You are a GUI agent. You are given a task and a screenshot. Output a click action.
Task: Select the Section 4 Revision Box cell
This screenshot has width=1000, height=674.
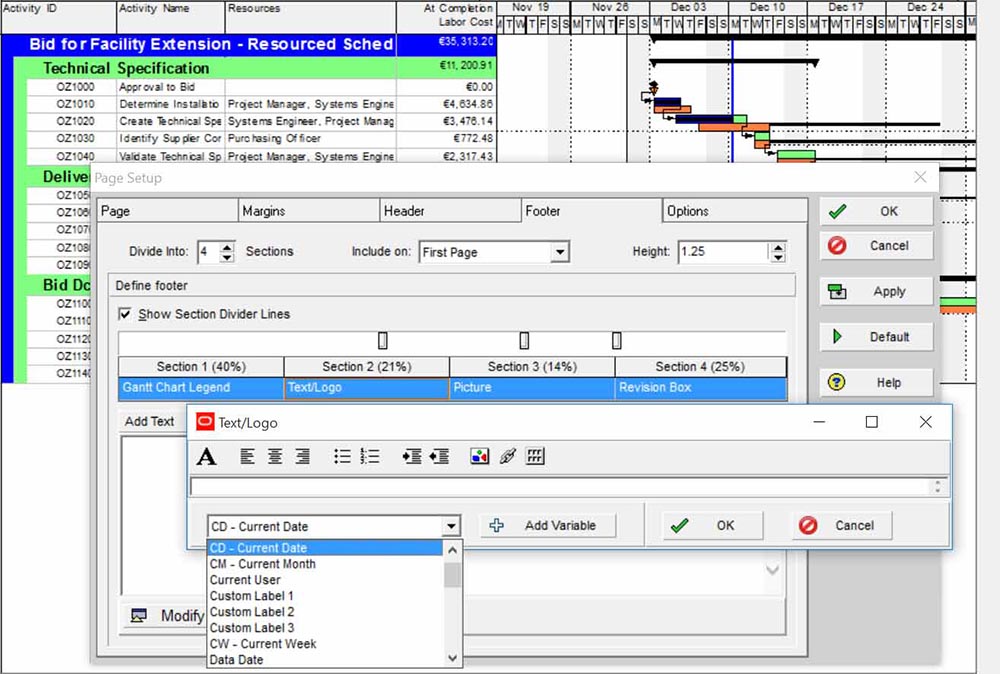coord(700,387)
